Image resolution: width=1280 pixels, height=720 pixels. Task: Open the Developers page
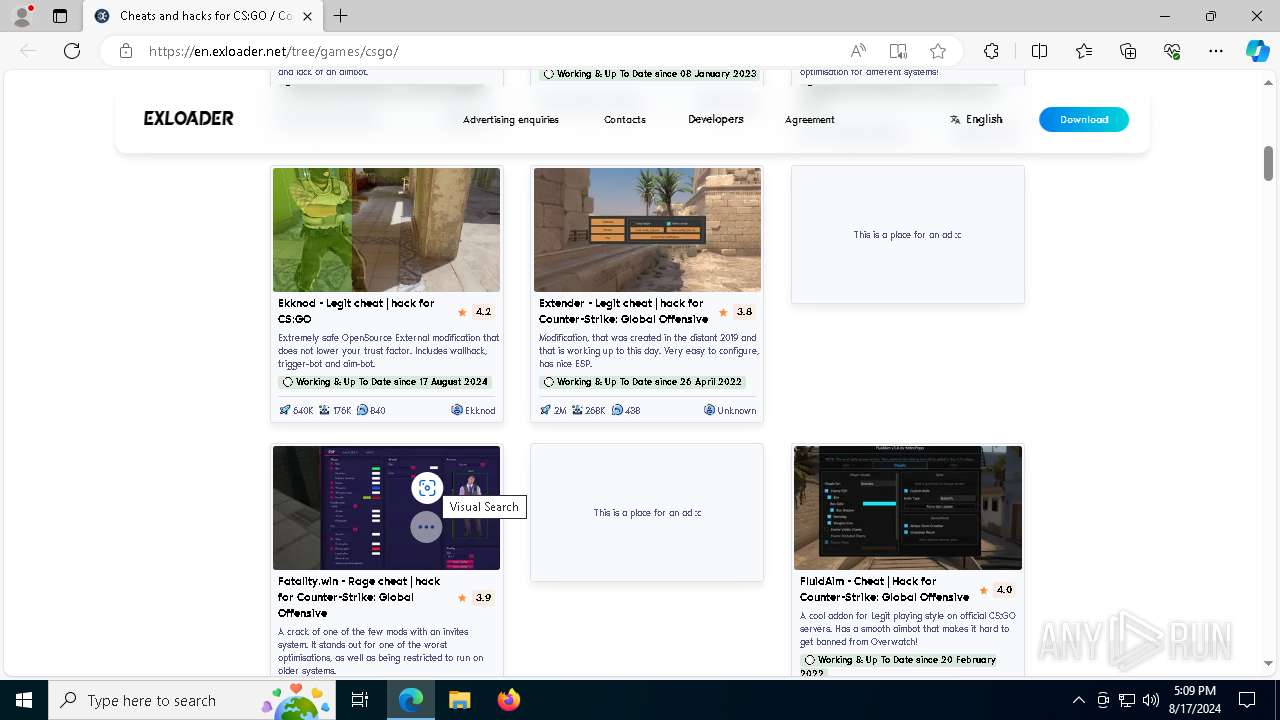(716, 119)
